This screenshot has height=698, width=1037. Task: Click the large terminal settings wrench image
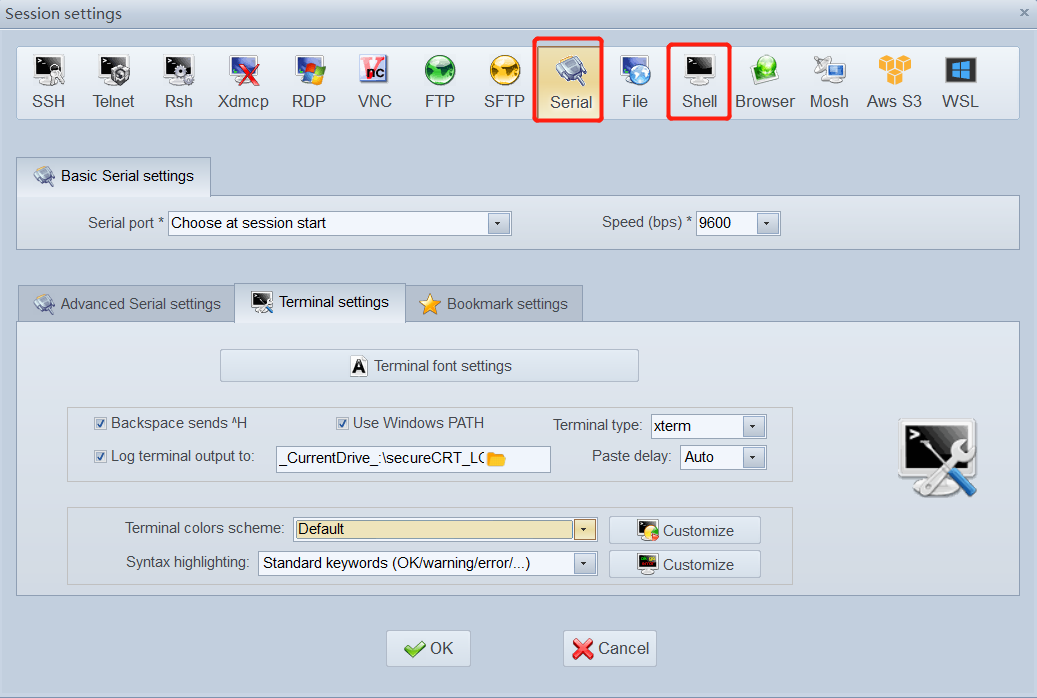pyautogui.click(x=938, y=457)
